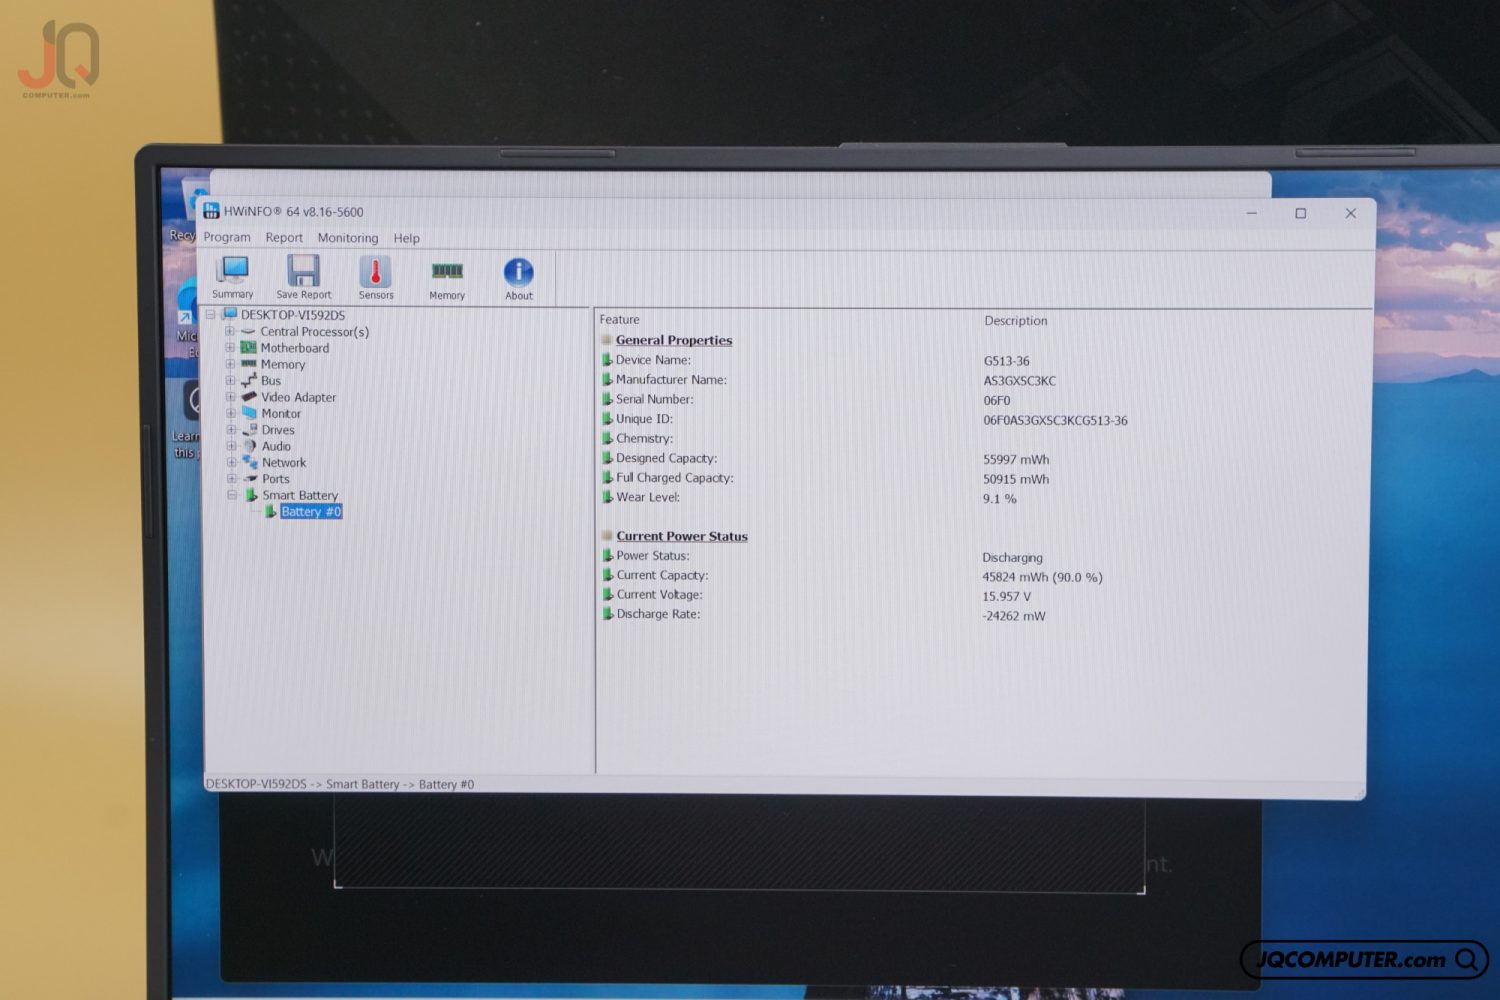1500x1000 pixels.
Task: Click the G513-36 device name value
Action: (1006, 361)
